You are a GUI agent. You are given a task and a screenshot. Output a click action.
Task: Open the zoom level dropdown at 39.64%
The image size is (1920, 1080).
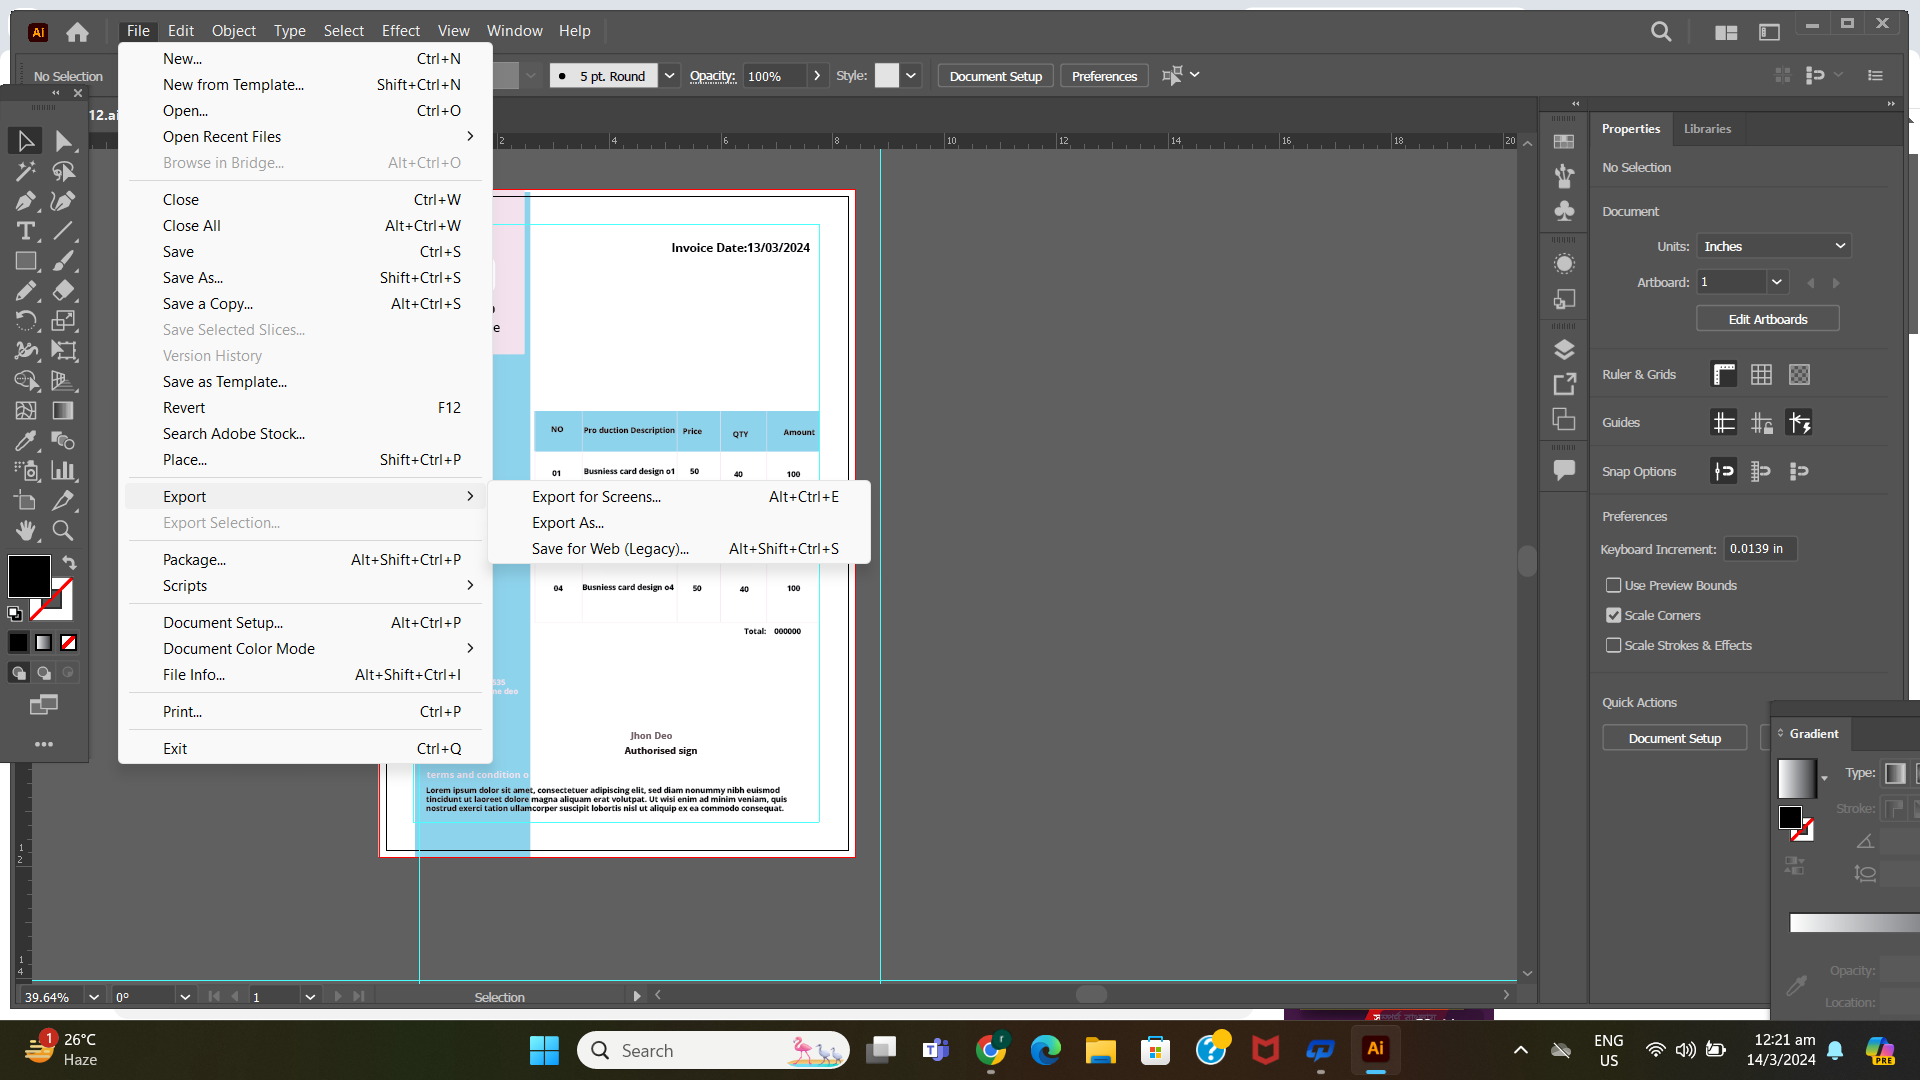click(x=93, y=997)
